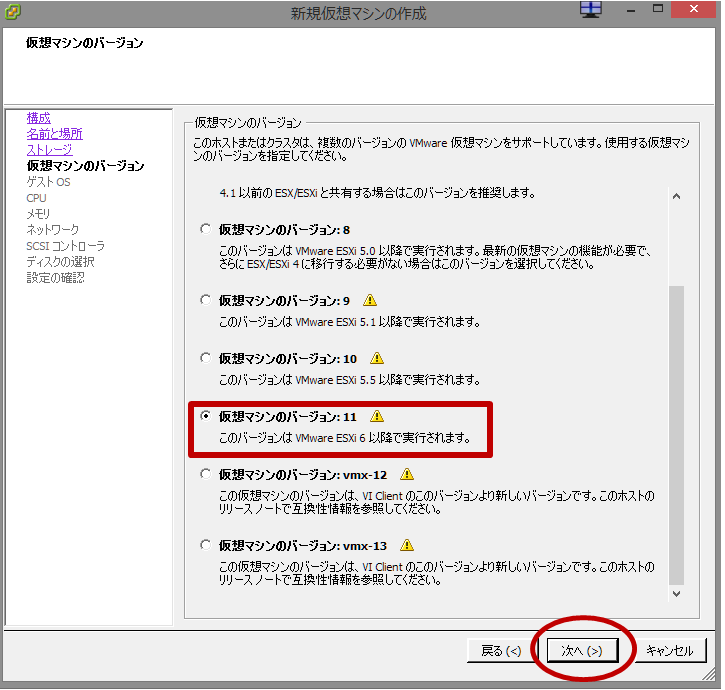The height and width of the screenshot is (690, 725).
Task: Click the scroll up arrow in version list
Action: pos(676,197)
